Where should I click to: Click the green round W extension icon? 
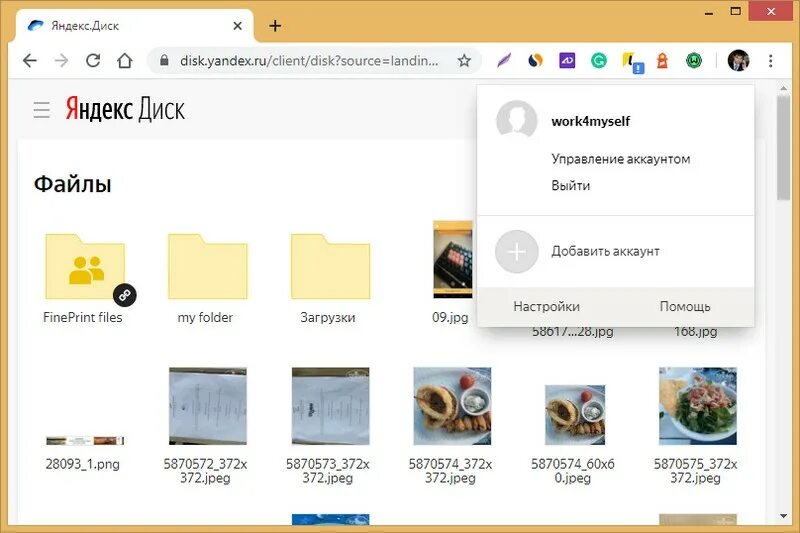(x=694, y=61)
